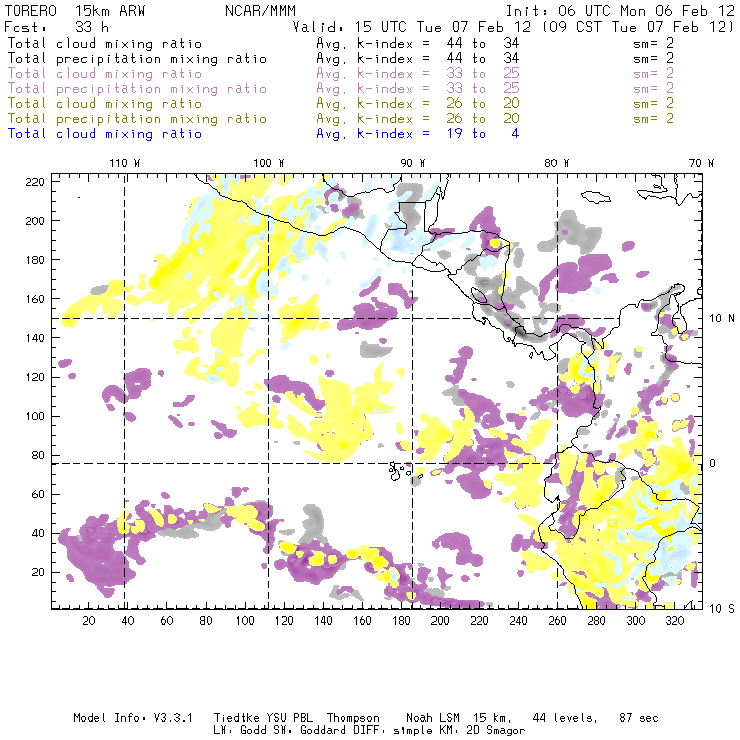The height and width of the screenshot is (740, 740).
Task: Click "sm= 2" in the olive precipitation mixing ratio row
Action: click(x=654, y=118)
